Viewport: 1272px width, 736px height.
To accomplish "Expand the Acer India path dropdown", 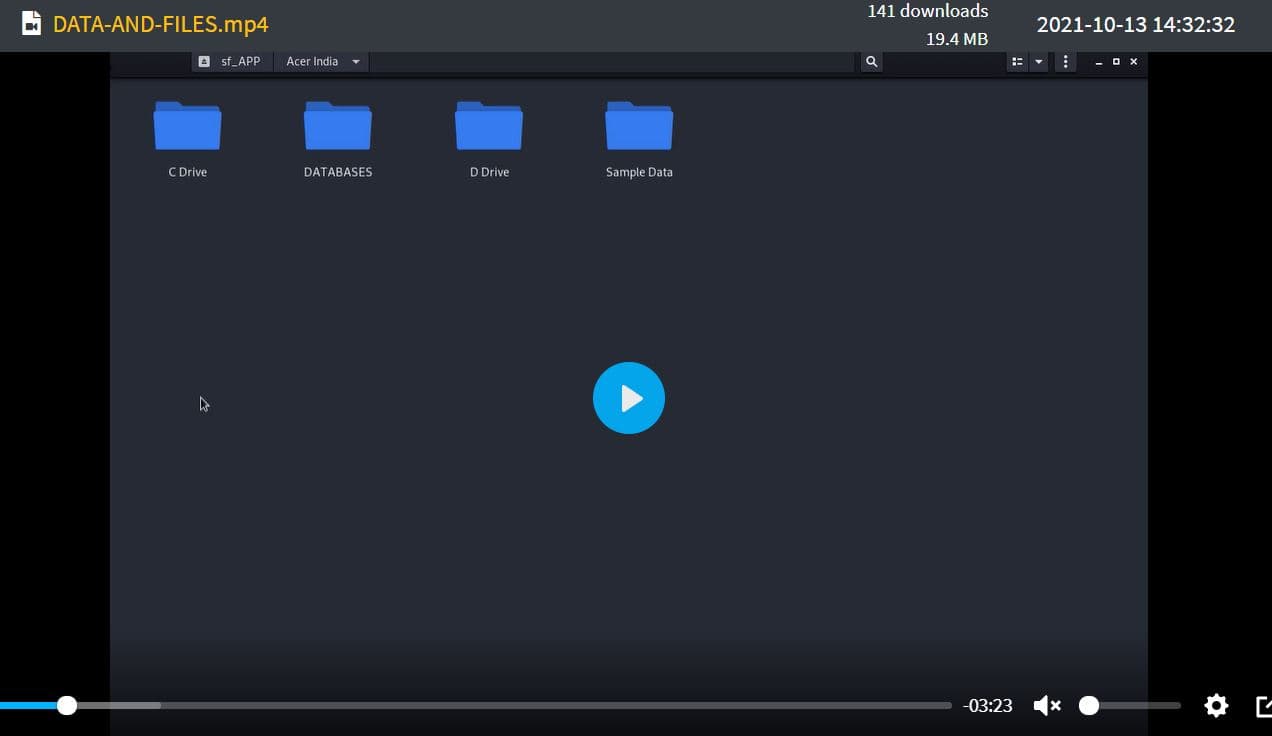I will [x=355, y=62].
